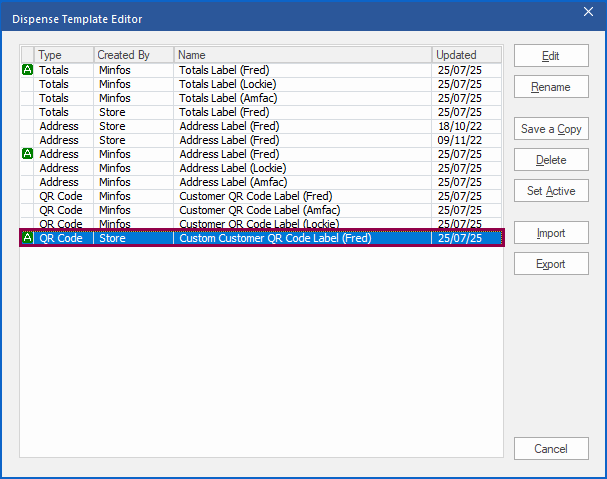607x479 pixels.
Task: Click active icon on Totals Label (Fred) Minfos row
Action: tap(27, 70)
